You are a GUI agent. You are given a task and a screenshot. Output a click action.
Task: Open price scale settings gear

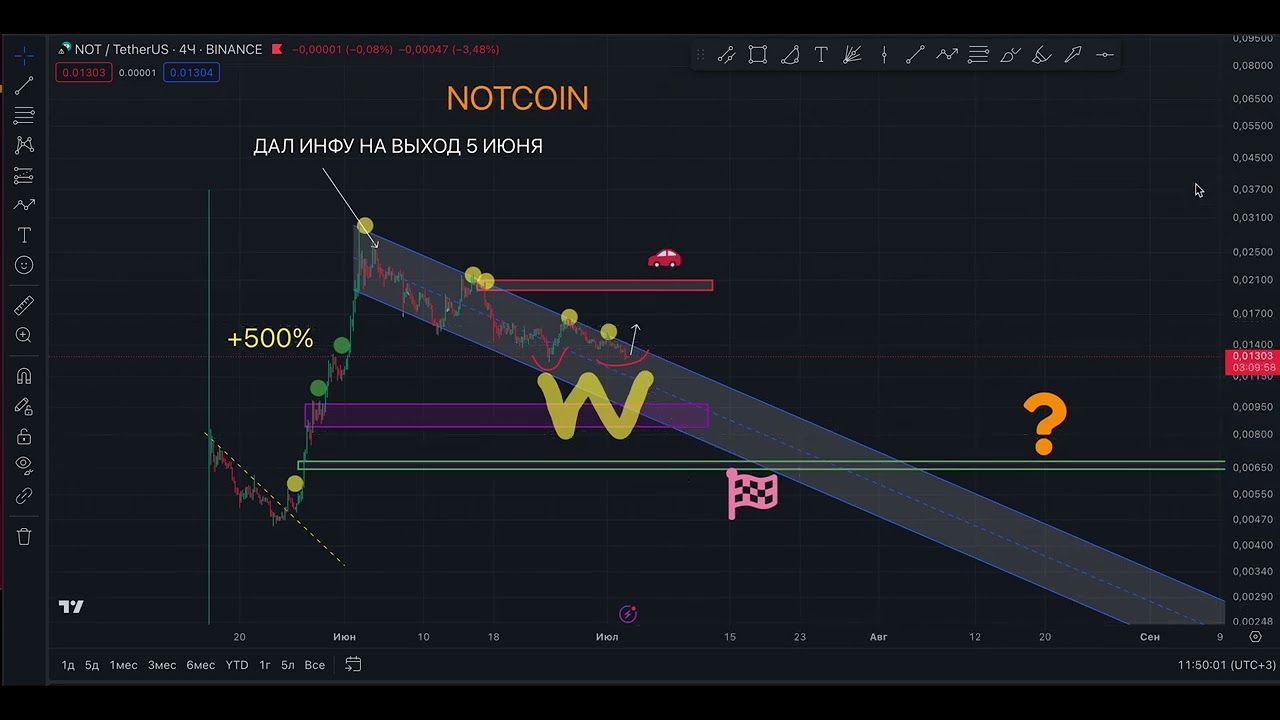[x=1256, y=636]
